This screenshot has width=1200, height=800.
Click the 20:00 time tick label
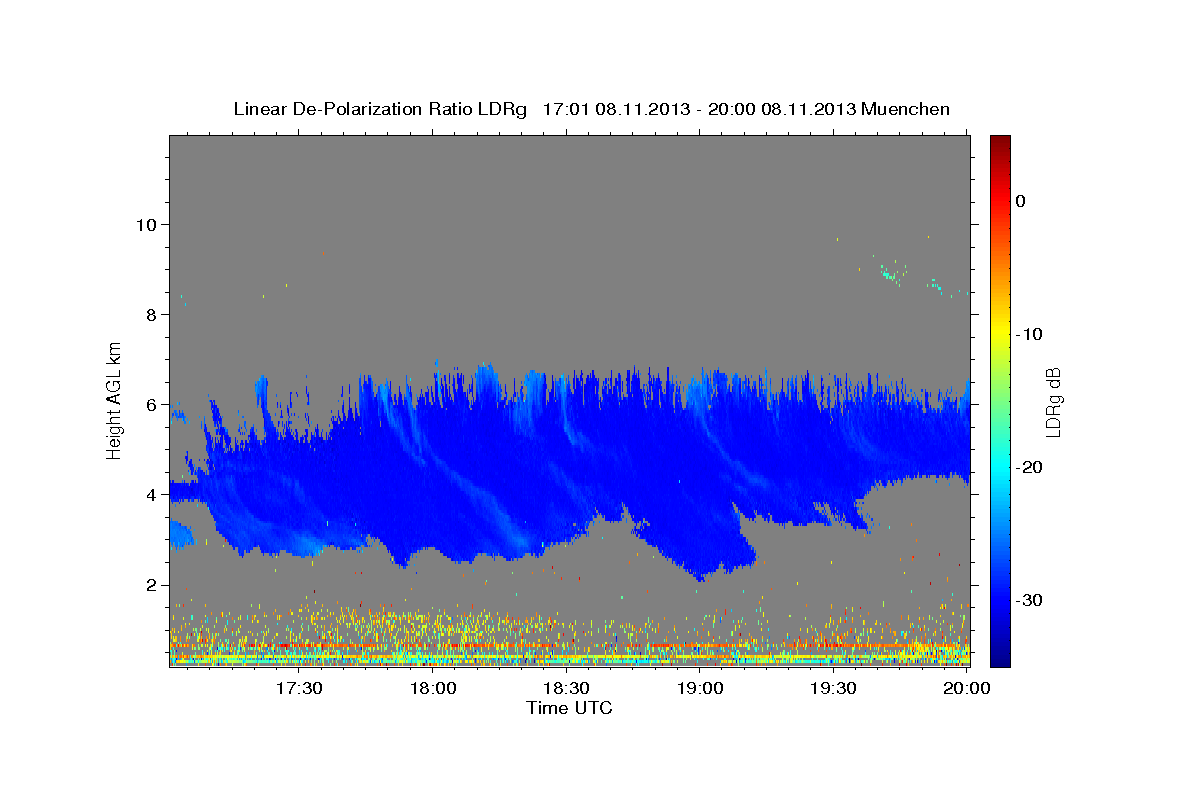coord(967,688)
